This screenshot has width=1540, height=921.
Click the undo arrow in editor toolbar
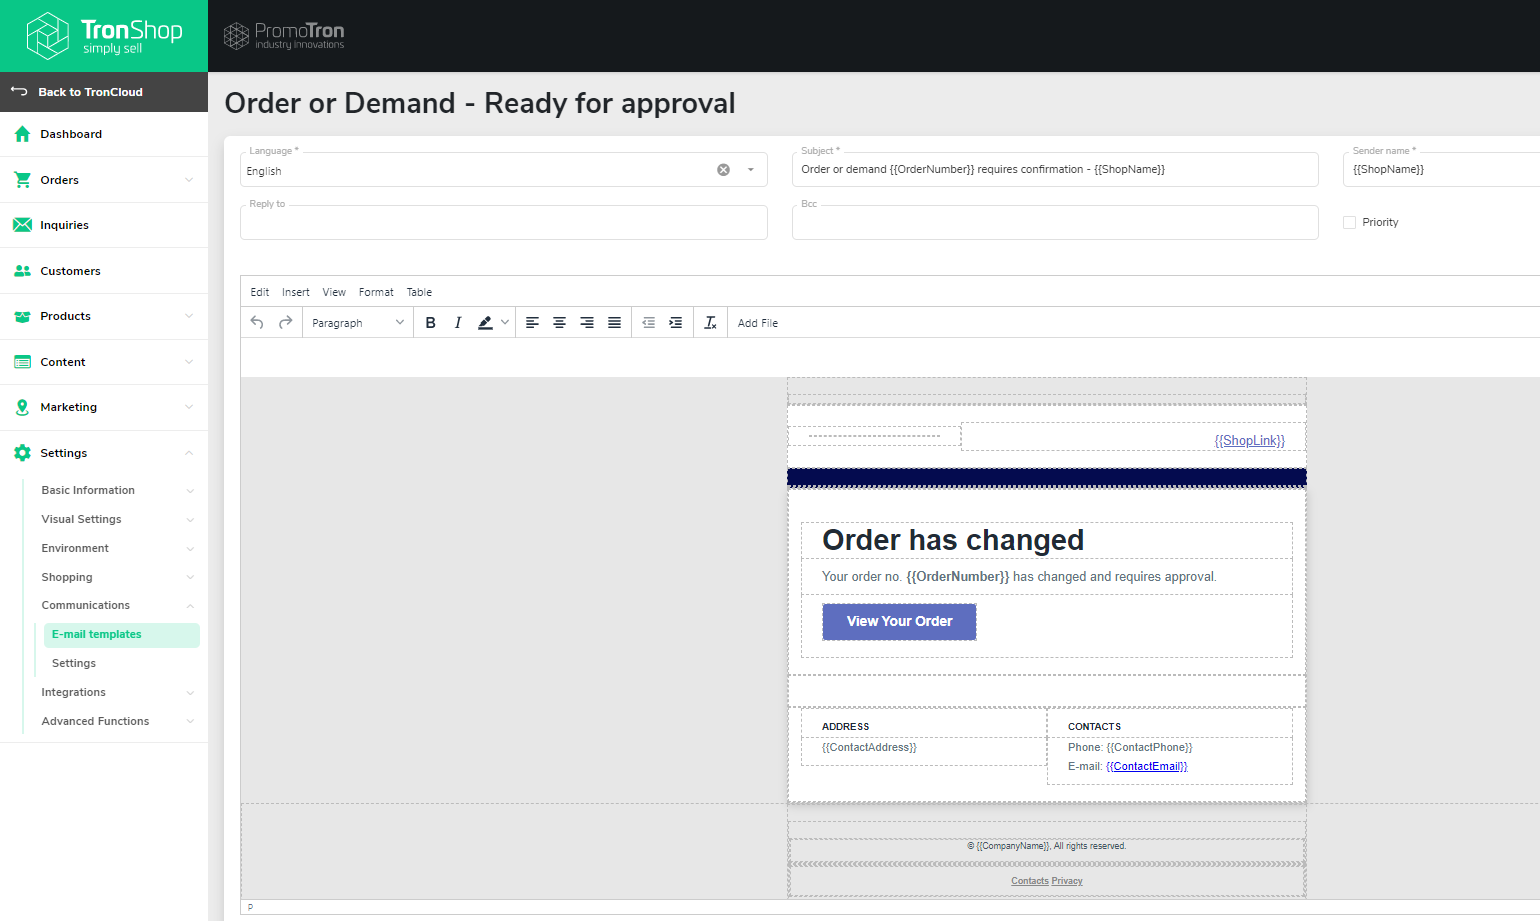(257, 322)
